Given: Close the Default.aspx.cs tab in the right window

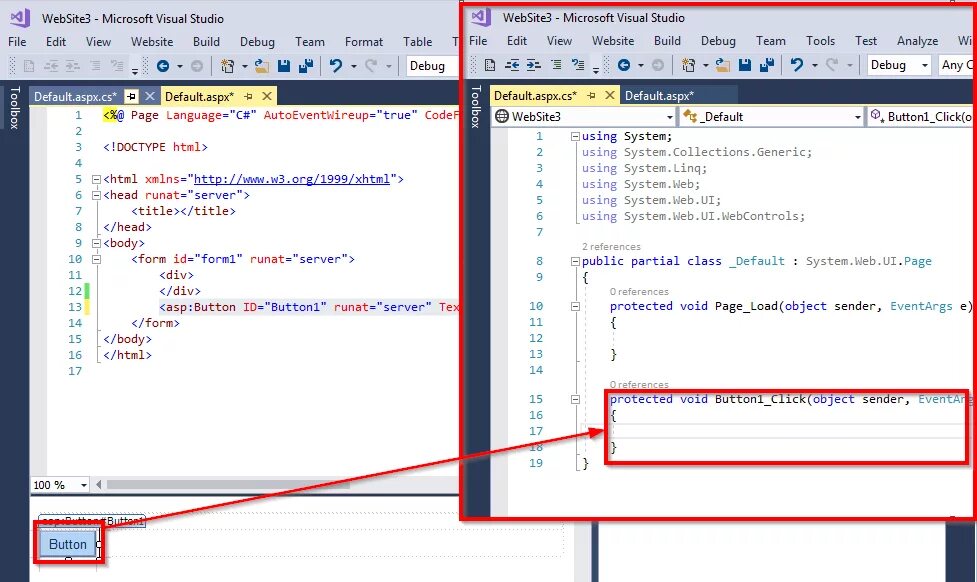Looking at the screenshot, I should [x=610, y=95].
